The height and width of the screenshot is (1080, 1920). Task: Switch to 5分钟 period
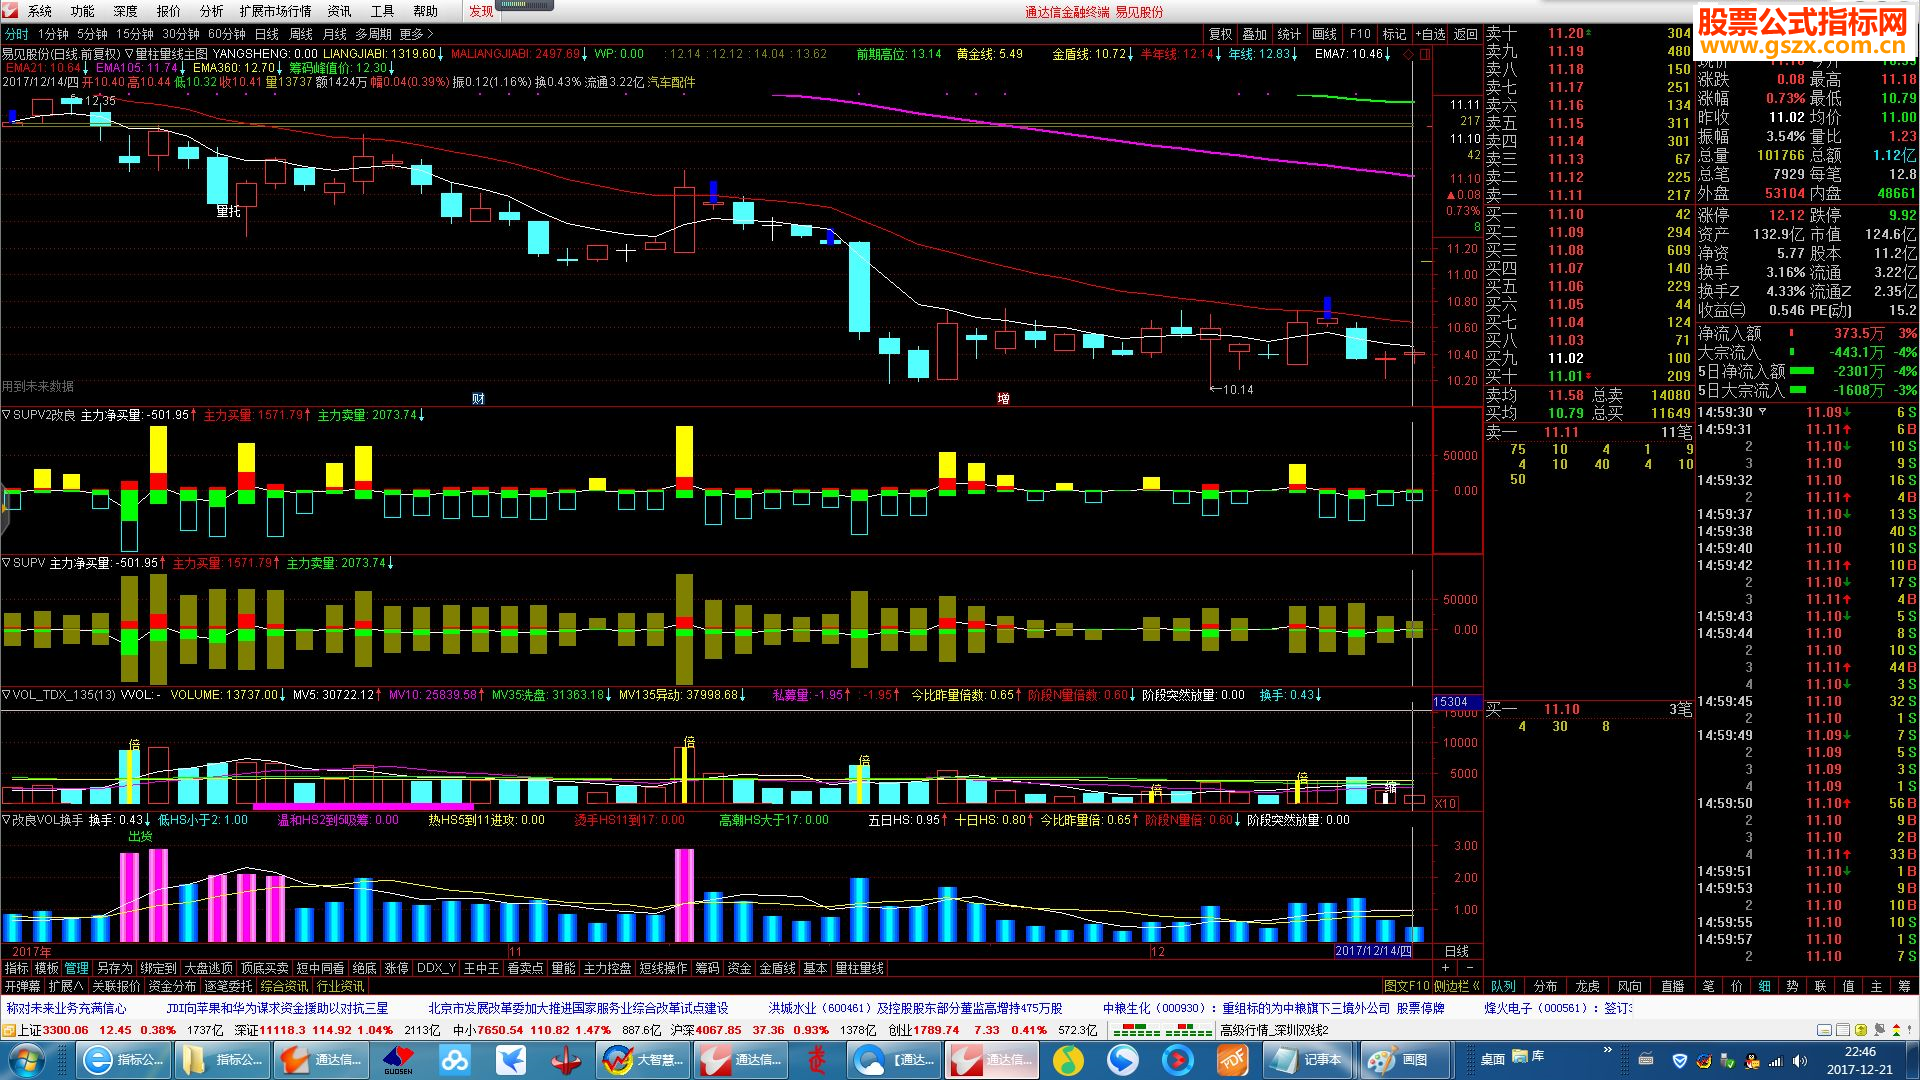(92, 34)
